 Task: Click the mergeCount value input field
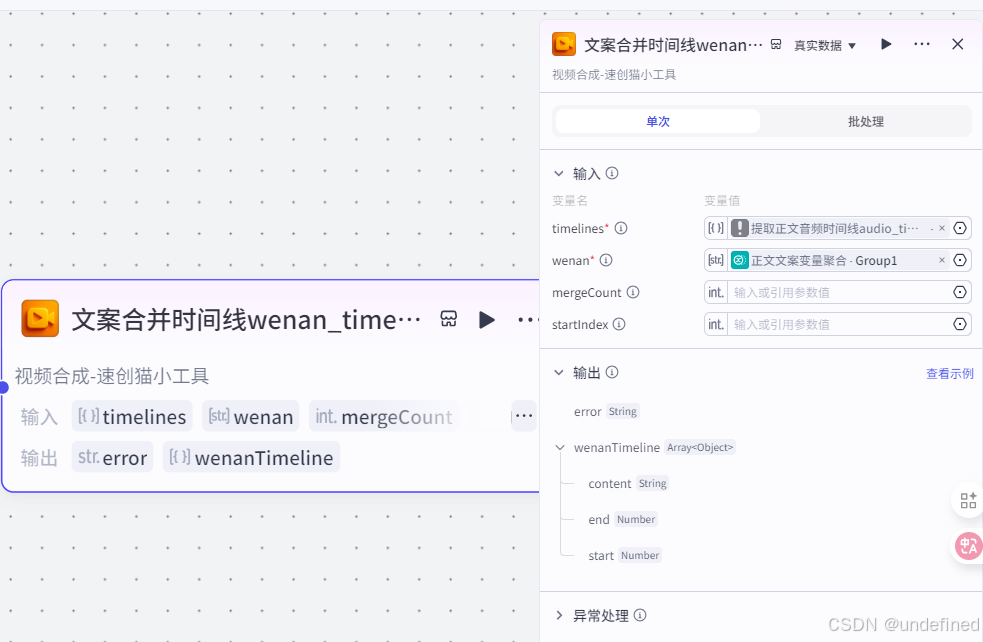(x=838, y=292)
